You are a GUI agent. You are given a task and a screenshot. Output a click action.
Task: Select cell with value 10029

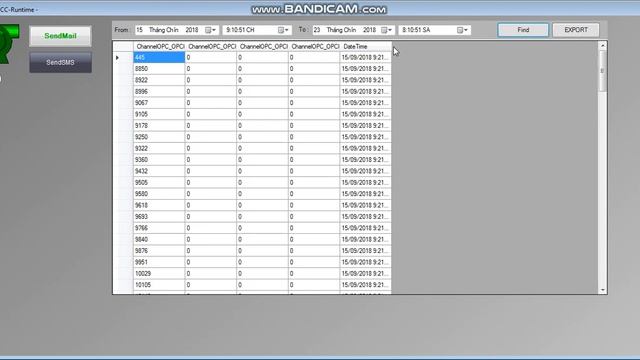pyautogui.click(x=159, y=274)
